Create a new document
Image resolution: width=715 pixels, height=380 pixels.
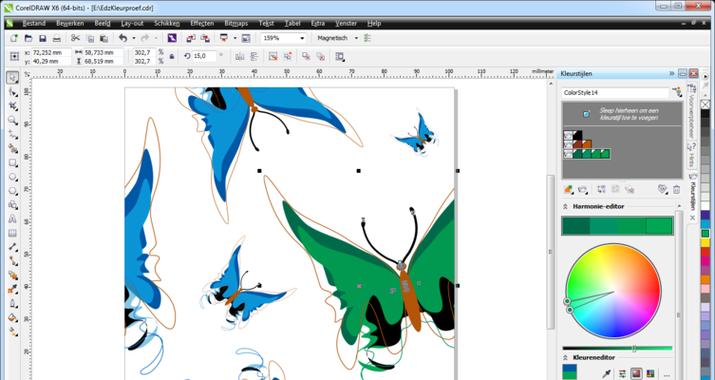click(x=14, y=38)
